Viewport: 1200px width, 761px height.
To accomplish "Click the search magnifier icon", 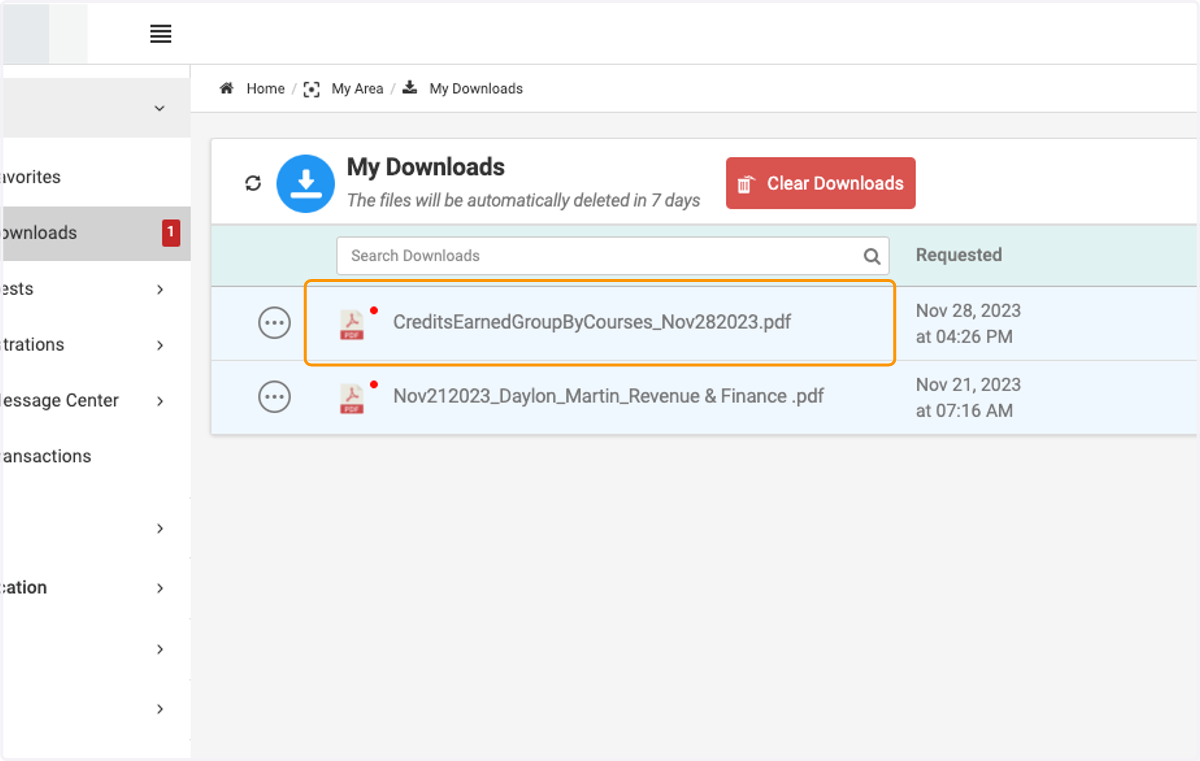I will click(x=872, y=256).
